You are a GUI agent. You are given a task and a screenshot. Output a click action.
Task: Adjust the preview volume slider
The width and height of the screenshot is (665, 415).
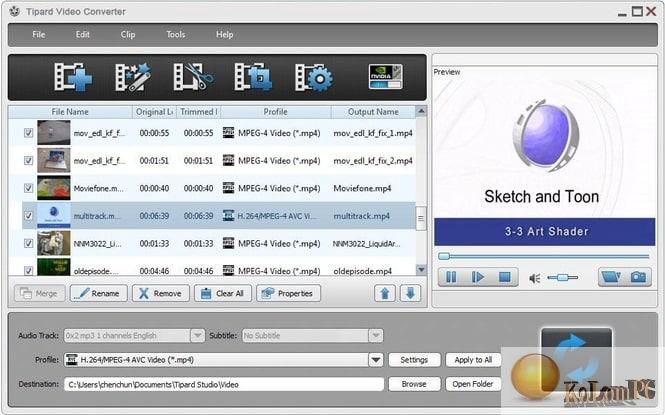[x=562, y=278]
